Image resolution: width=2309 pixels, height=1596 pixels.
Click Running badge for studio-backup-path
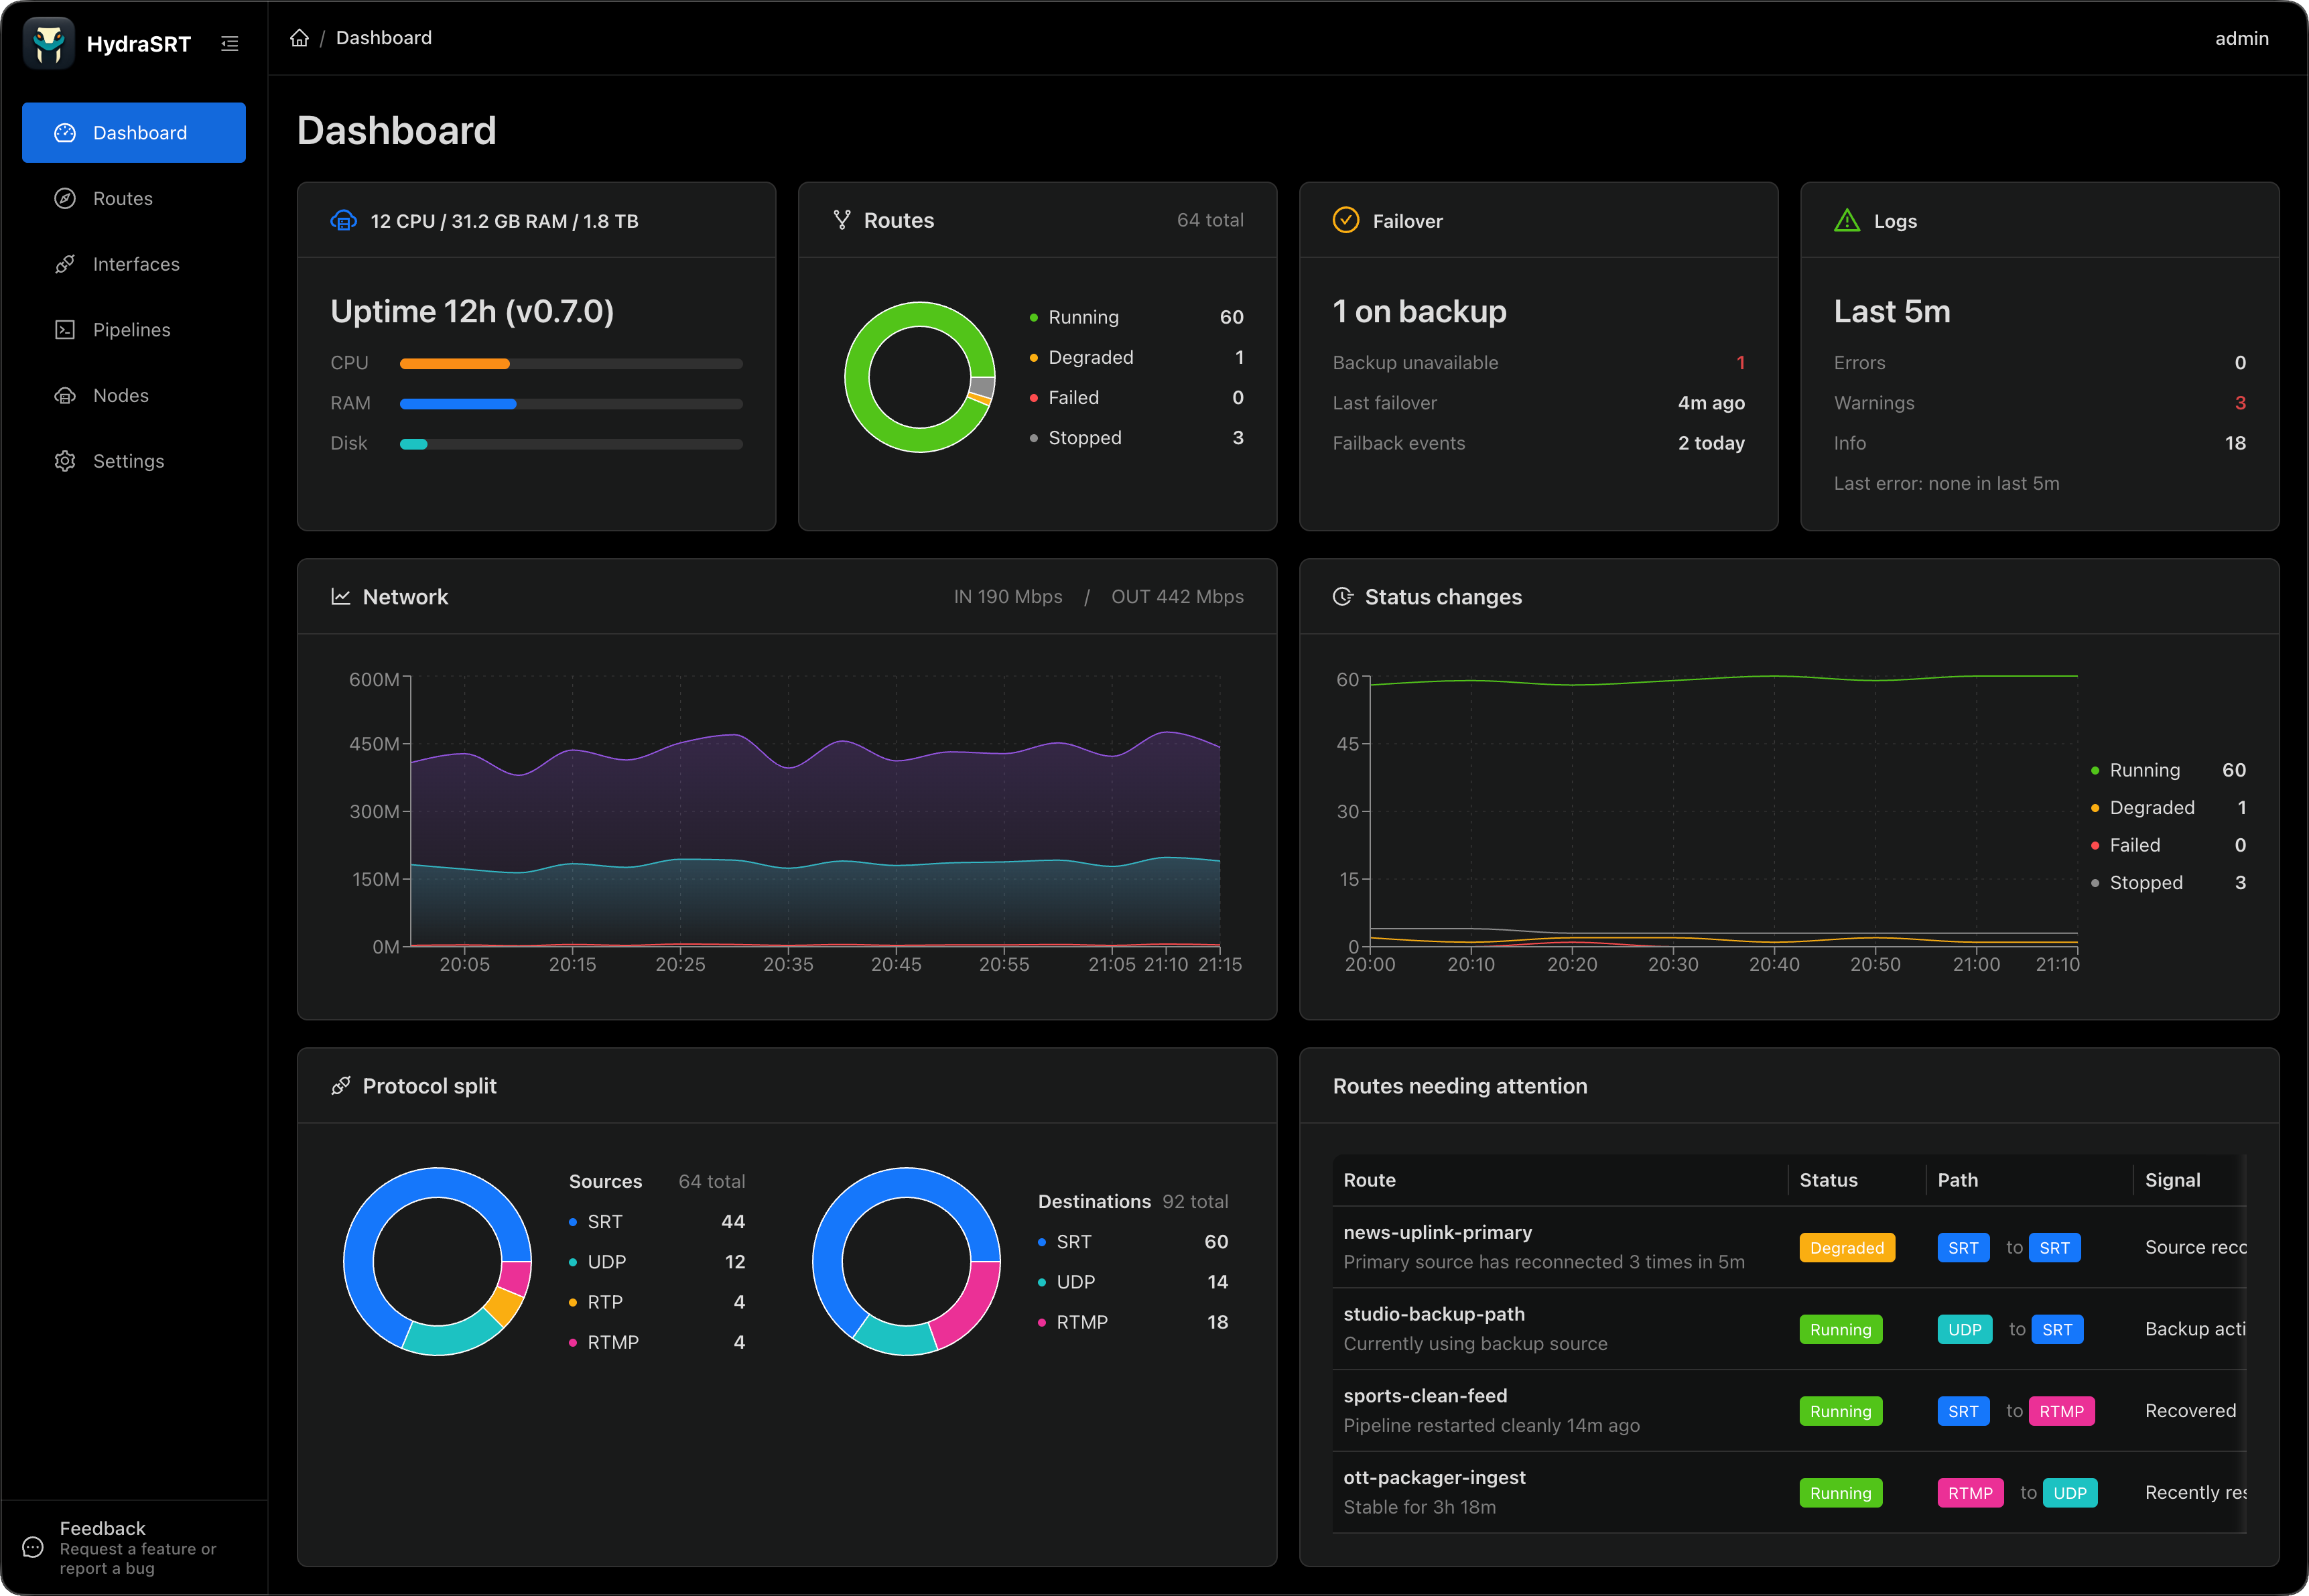coord(1840,1330)
